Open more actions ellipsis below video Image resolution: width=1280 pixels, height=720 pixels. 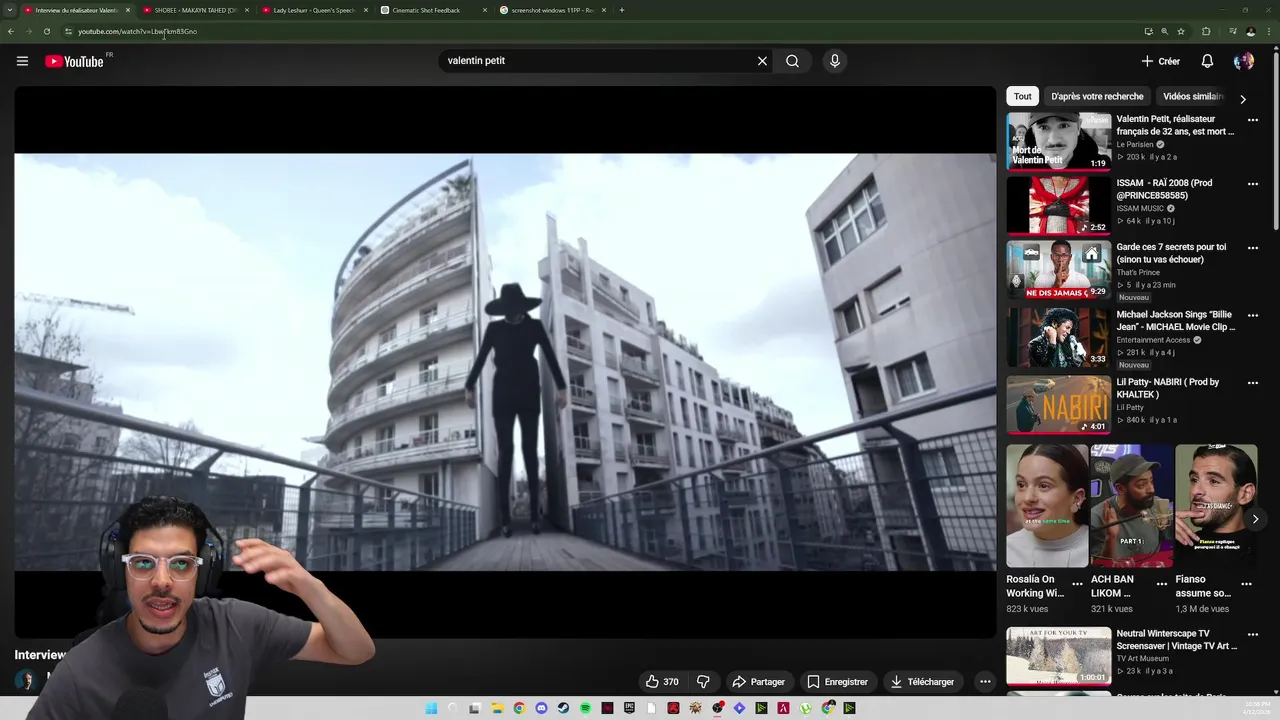coord(985,682)
